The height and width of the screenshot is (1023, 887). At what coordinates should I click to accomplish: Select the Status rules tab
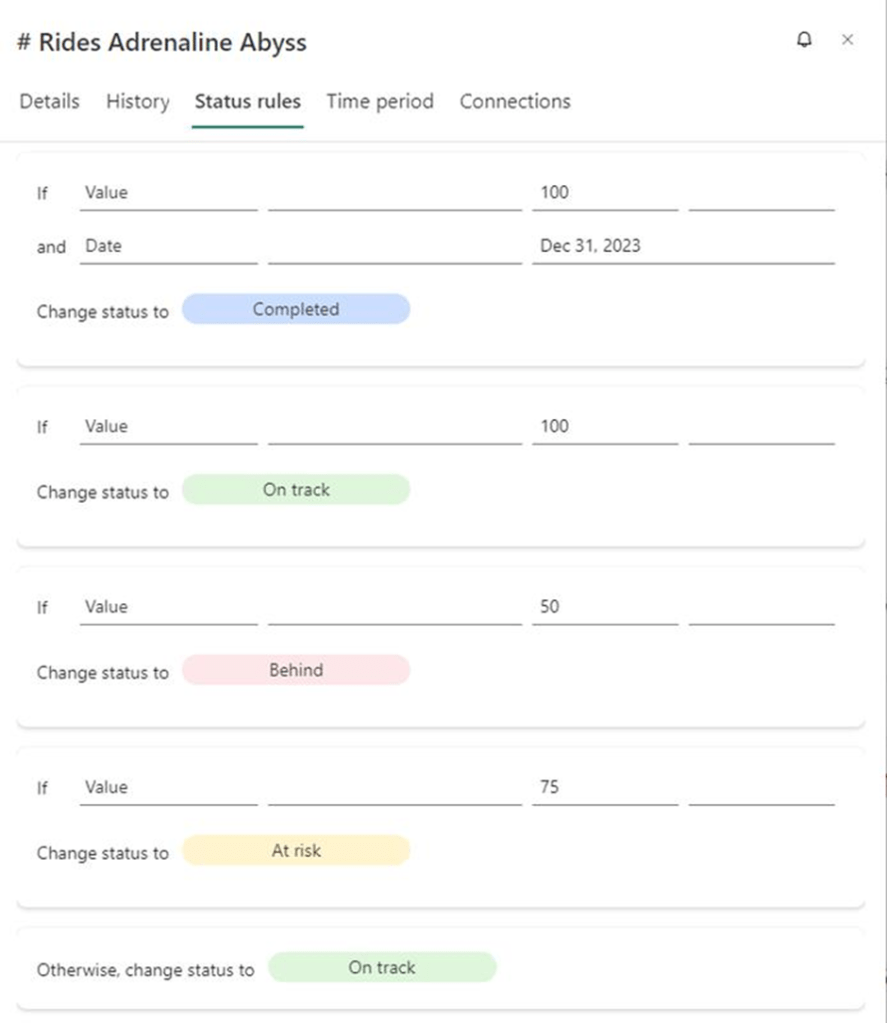pos(247,101)
